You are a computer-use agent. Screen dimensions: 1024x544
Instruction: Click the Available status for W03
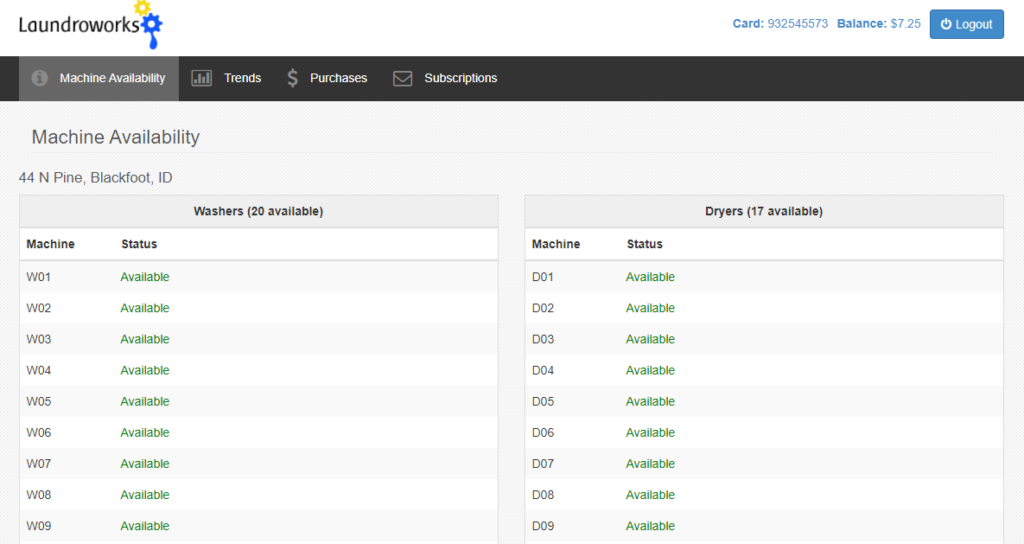coord(145,340)
